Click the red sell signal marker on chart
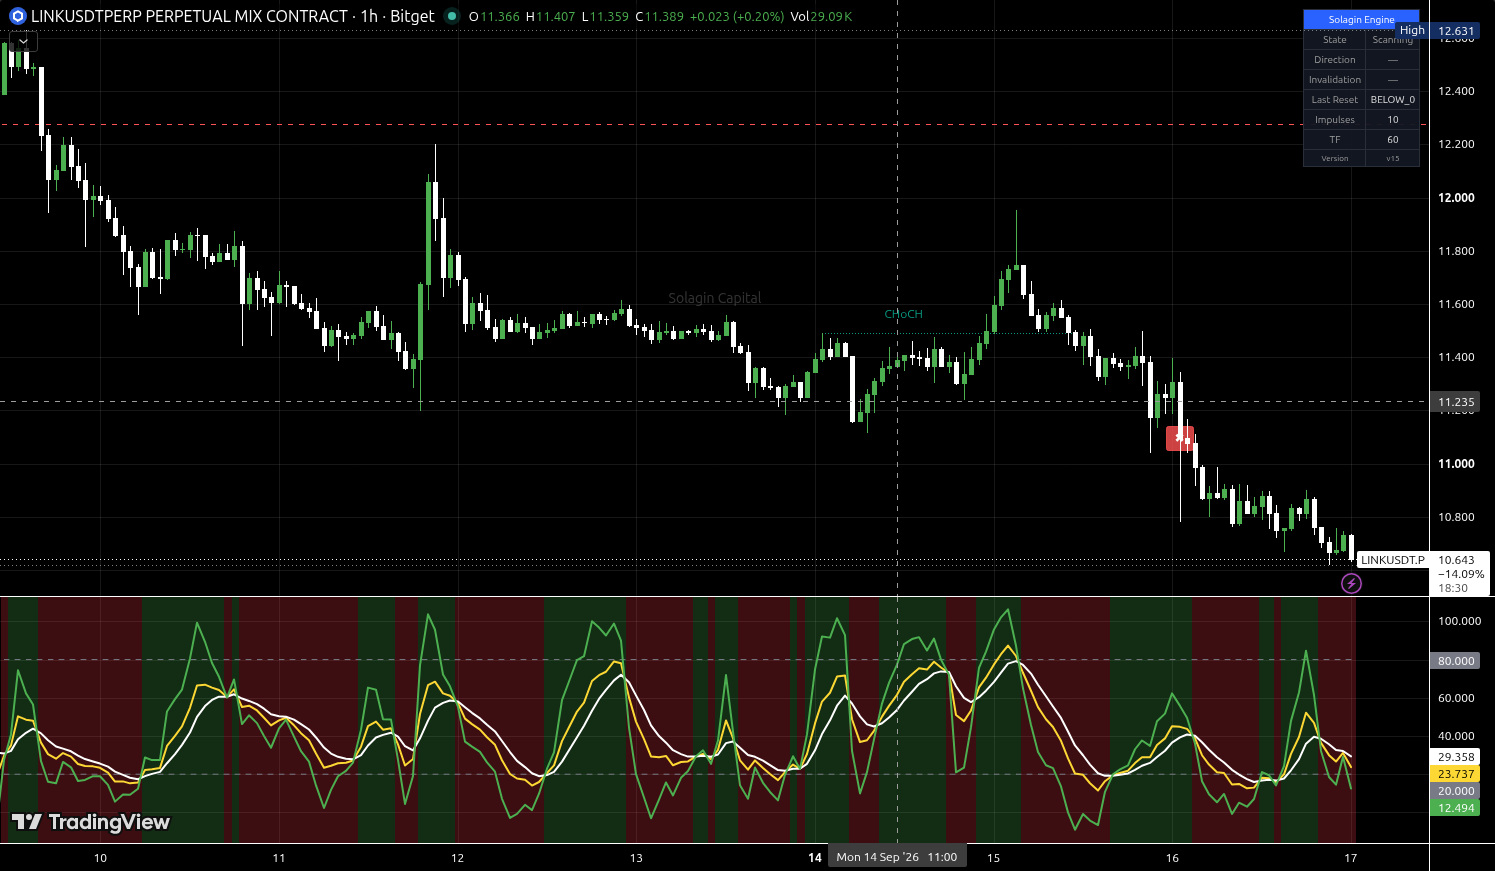Image resolution: width=1495 pixels, height=871 pixels. coord(1180,438)
